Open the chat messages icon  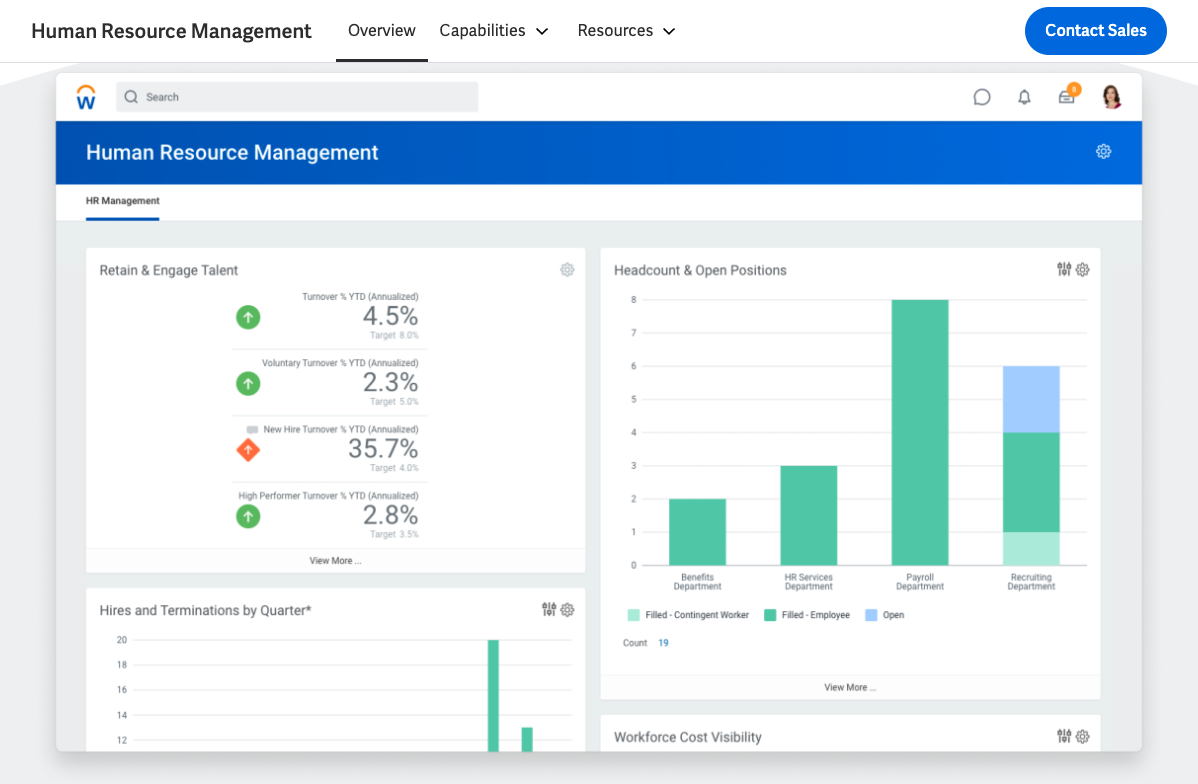982,97
